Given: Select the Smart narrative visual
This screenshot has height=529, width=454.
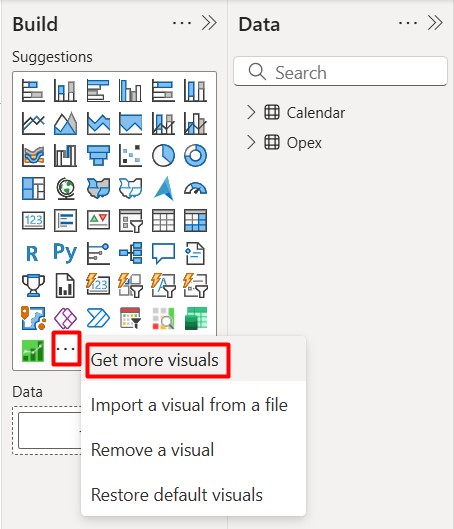Looking at the screenshot, I should tap(196, 253).
